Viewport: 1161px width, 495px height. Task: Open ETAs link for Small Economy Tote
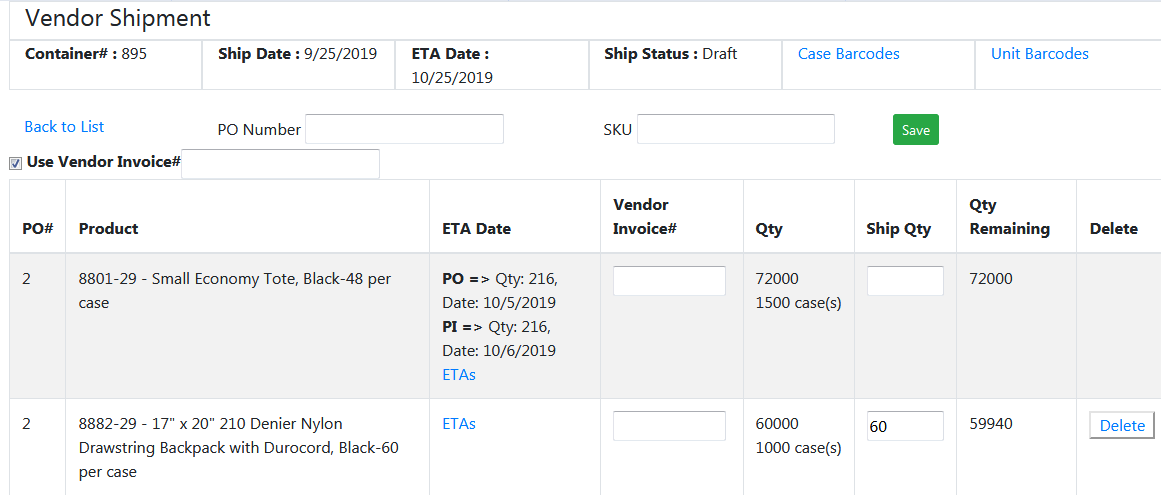tap(459, 375)
